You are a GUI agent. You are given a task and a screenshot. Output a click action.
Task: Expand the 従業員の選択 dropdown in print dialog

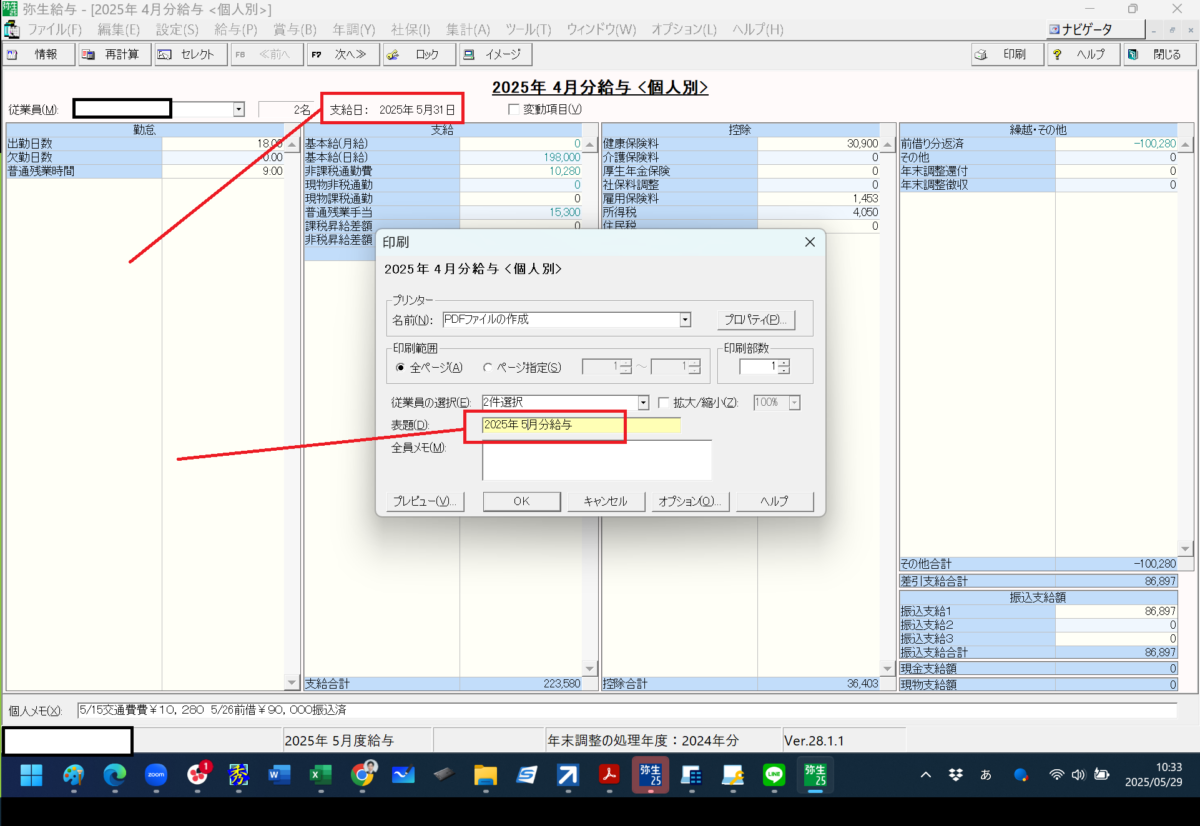[644, 402]
